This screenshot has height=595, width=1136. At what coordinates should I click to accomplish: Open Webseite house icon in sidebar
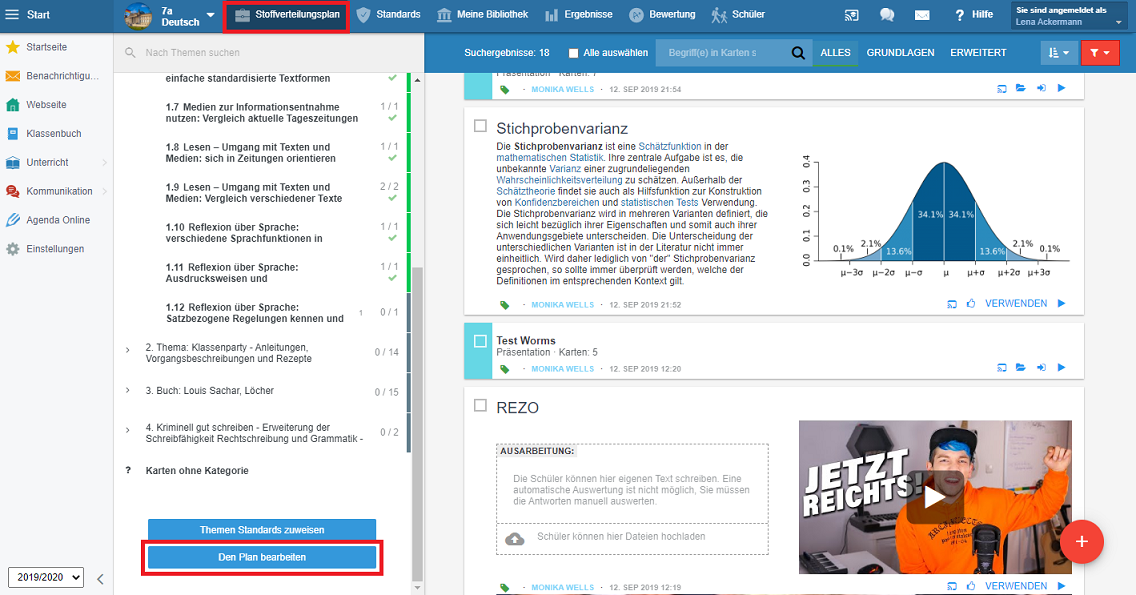pos(12,105)
